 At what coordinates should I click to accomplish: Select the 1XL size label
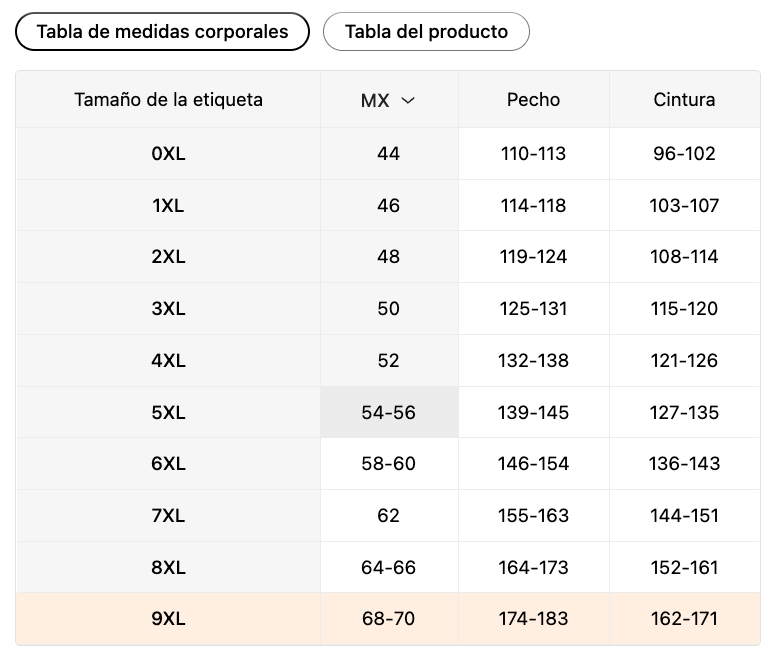[168, 205]
